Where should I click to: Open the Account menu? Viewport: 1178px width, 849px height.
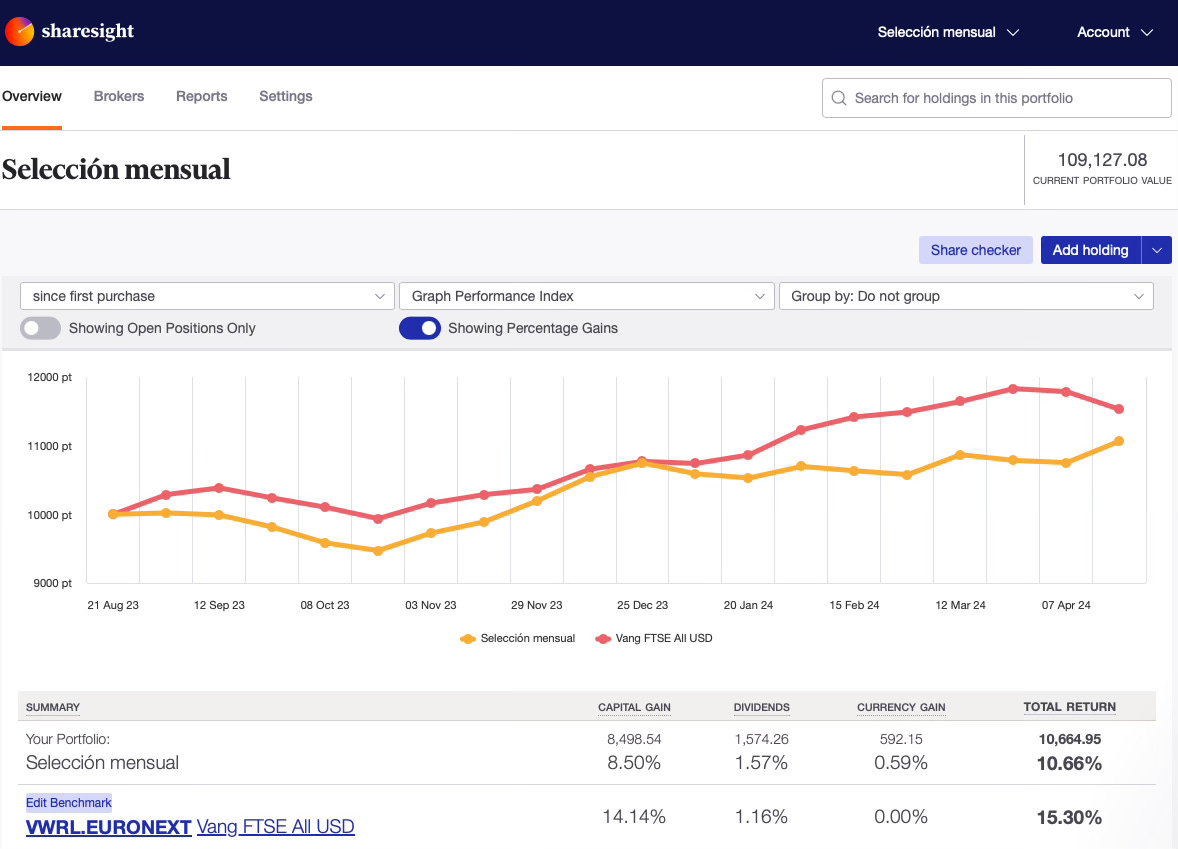pyautogui.click(x=1115, y=32)
